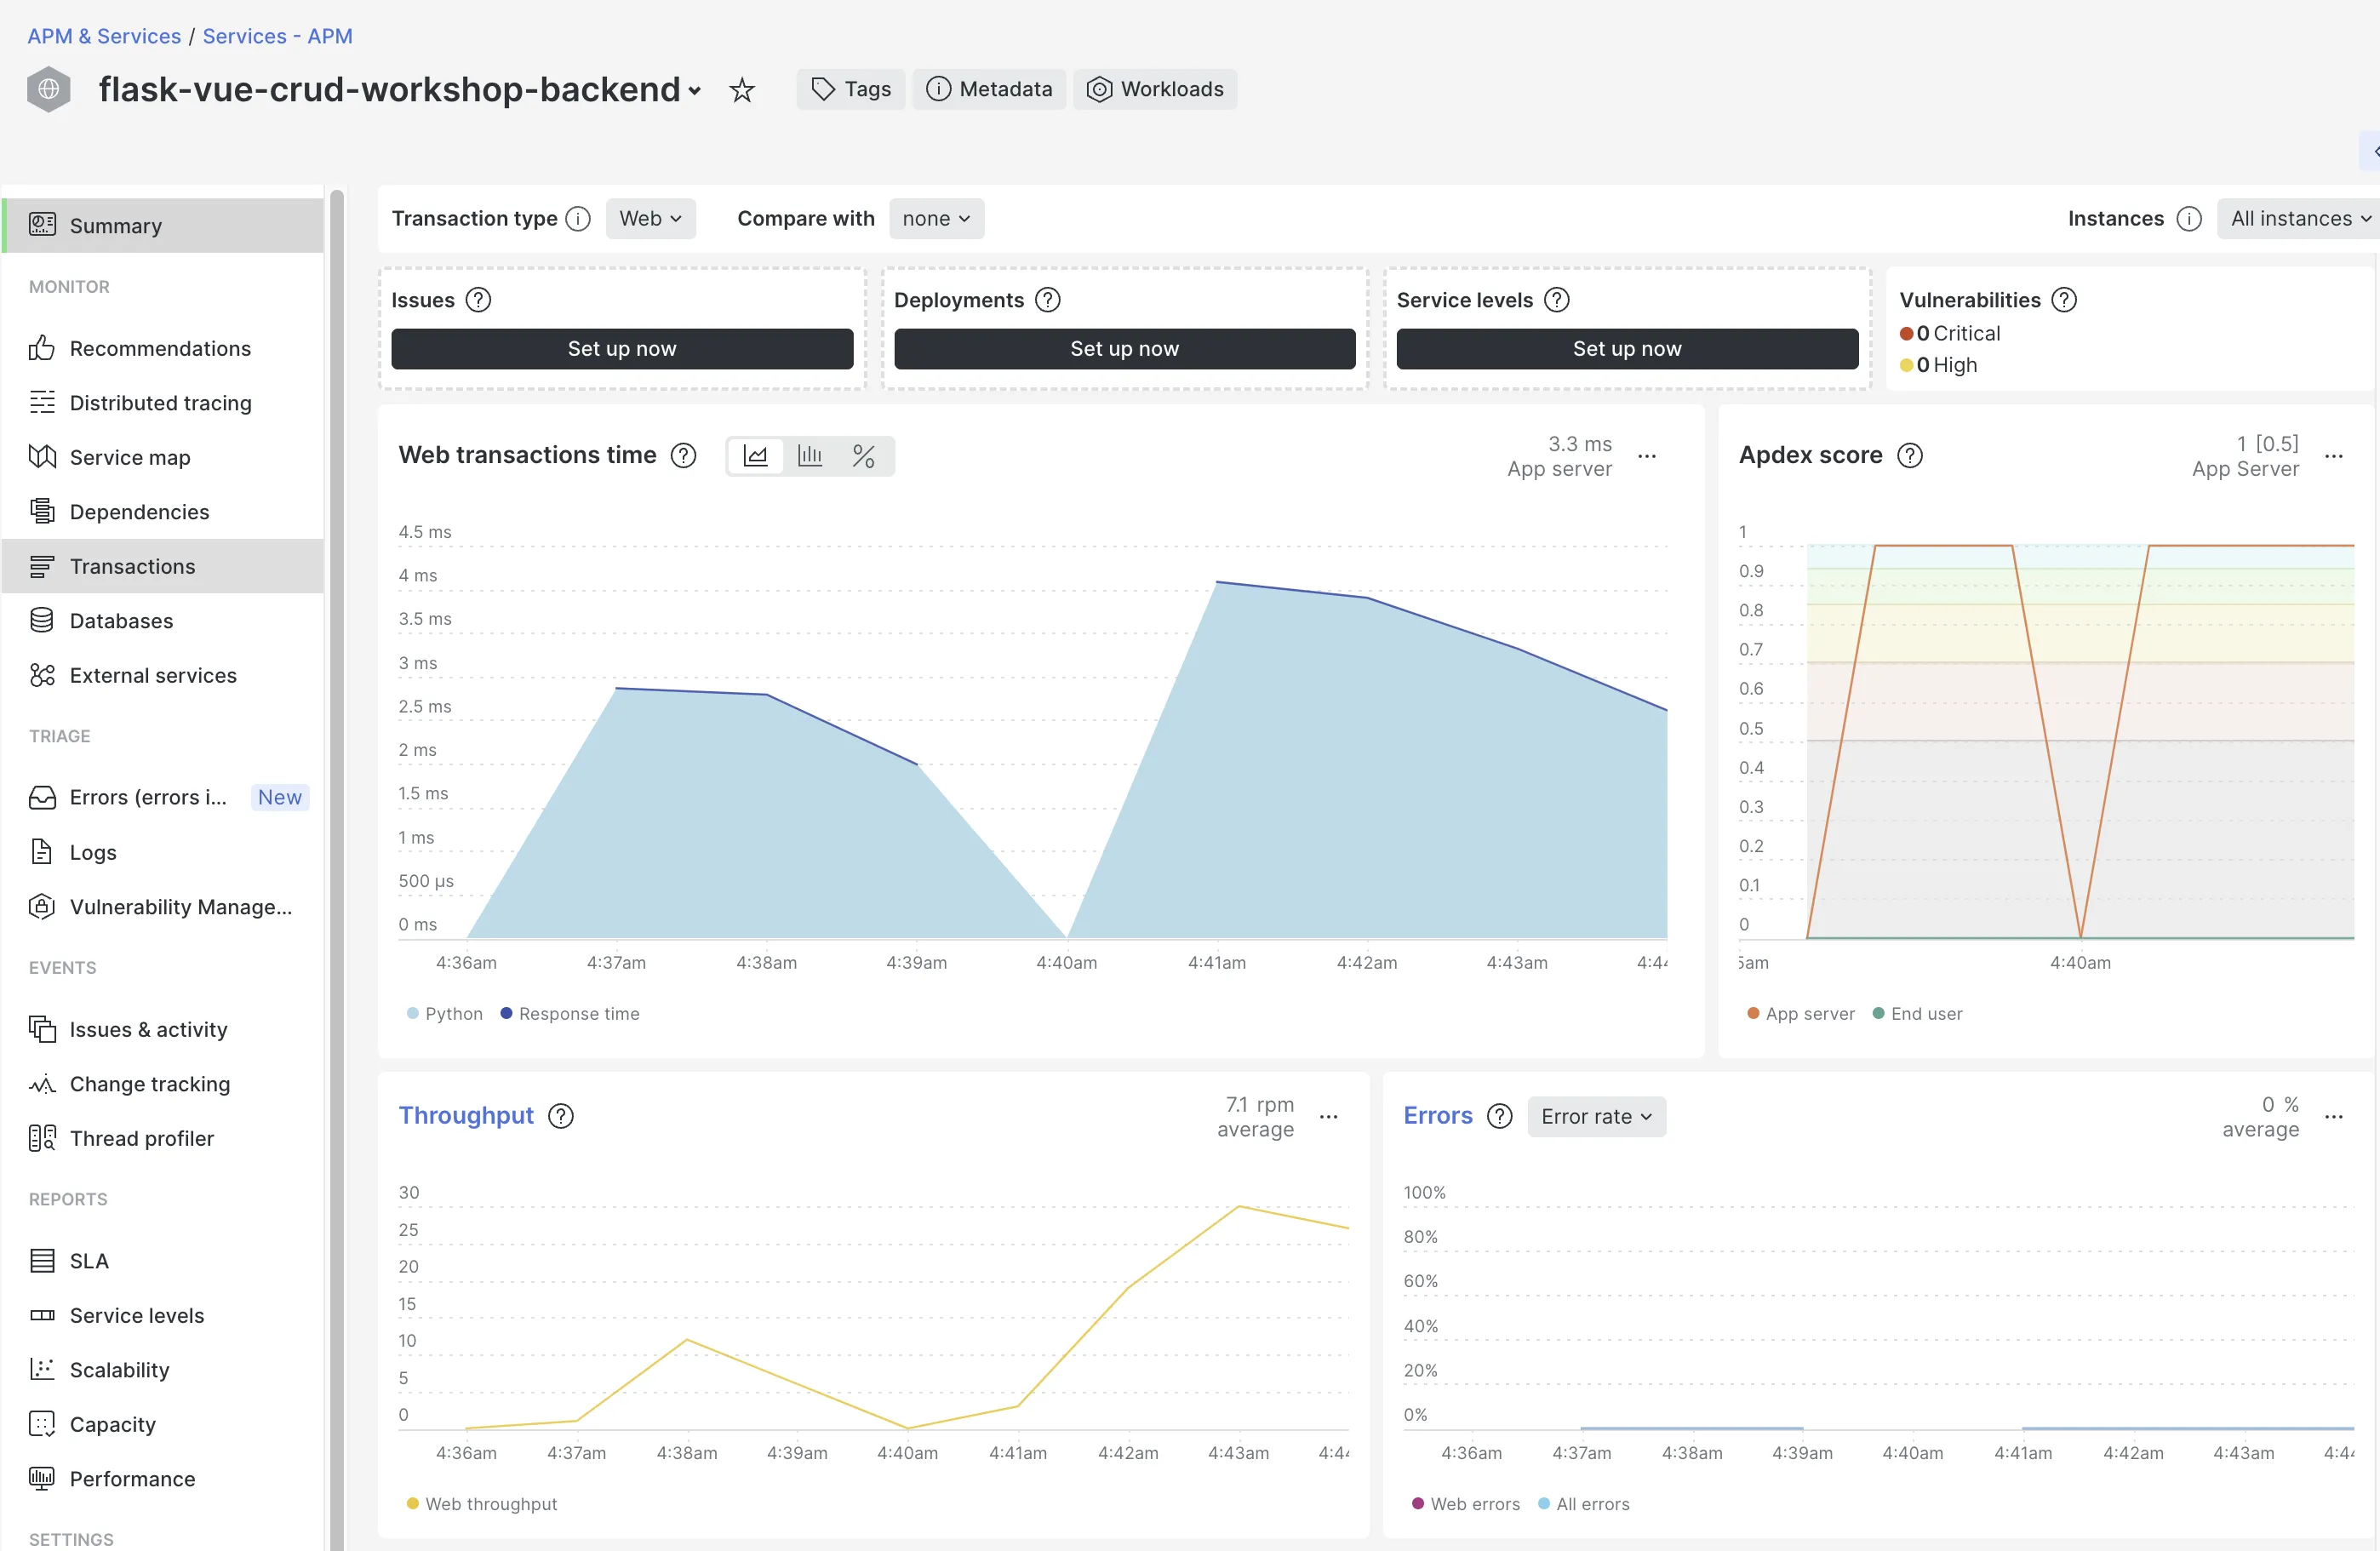Open the Error rate dropdown

pyautogui.click(x=1597, y=1116)
